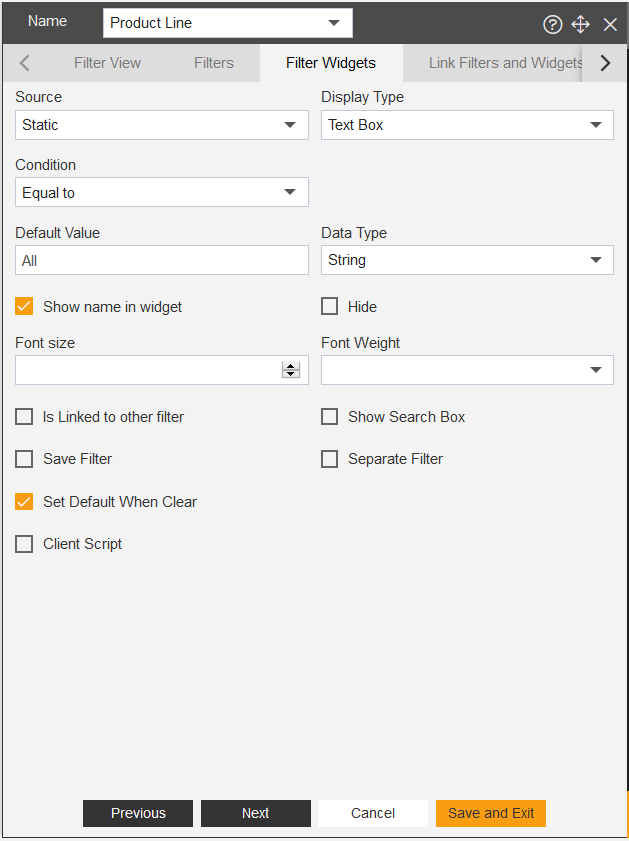This screenshot has height=841, width=629.
Task: Expand the Display Type dropdown
Action: click(468, 125)
